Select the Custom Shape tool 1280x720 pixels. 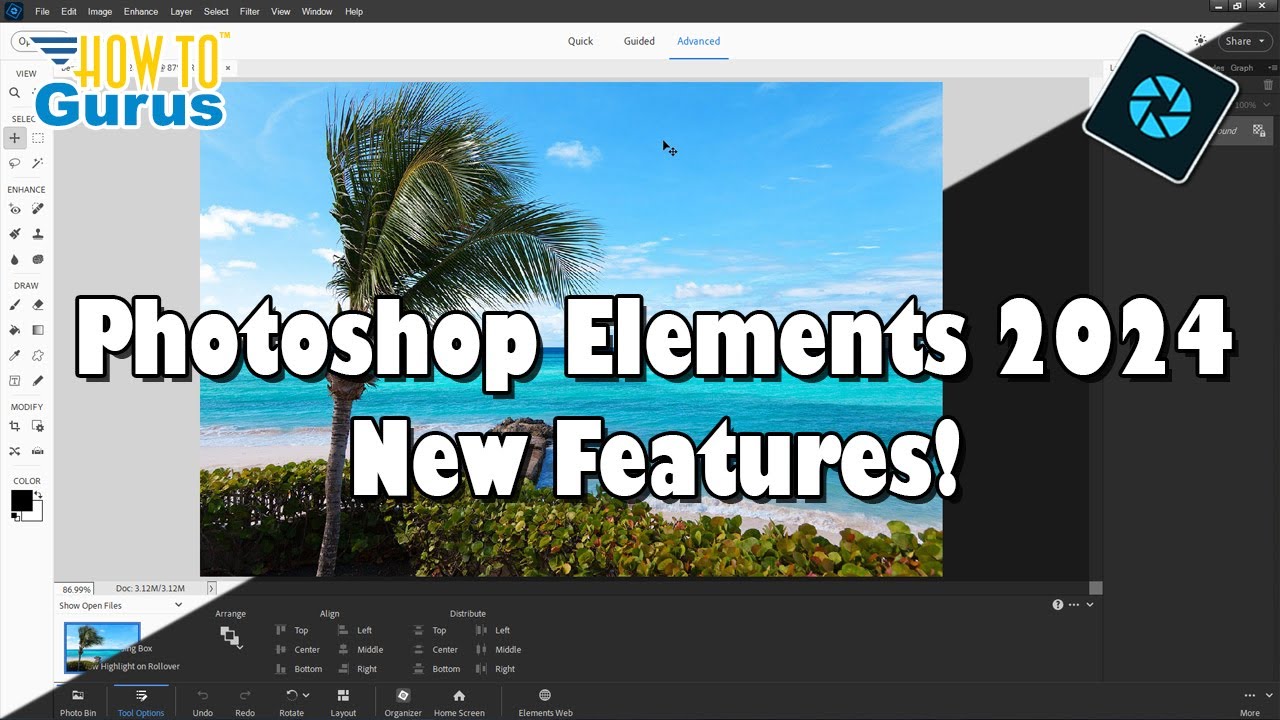[38, 355]
